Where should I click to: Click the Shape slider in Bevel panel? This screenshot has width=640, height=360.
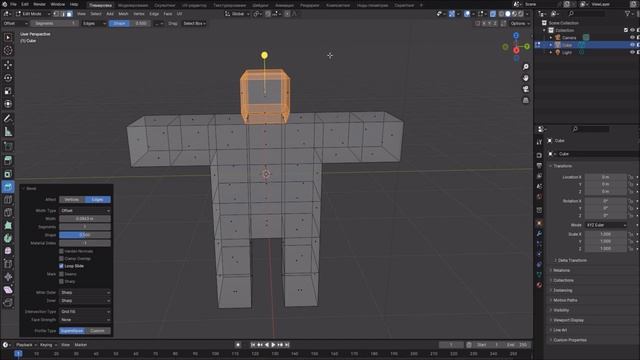click(85, 235)
